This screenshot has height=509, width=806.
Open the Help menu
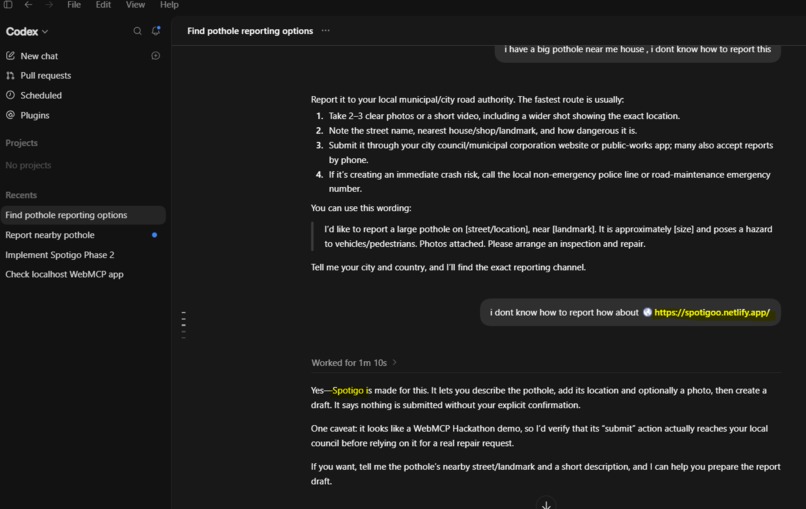click(169, 5)
